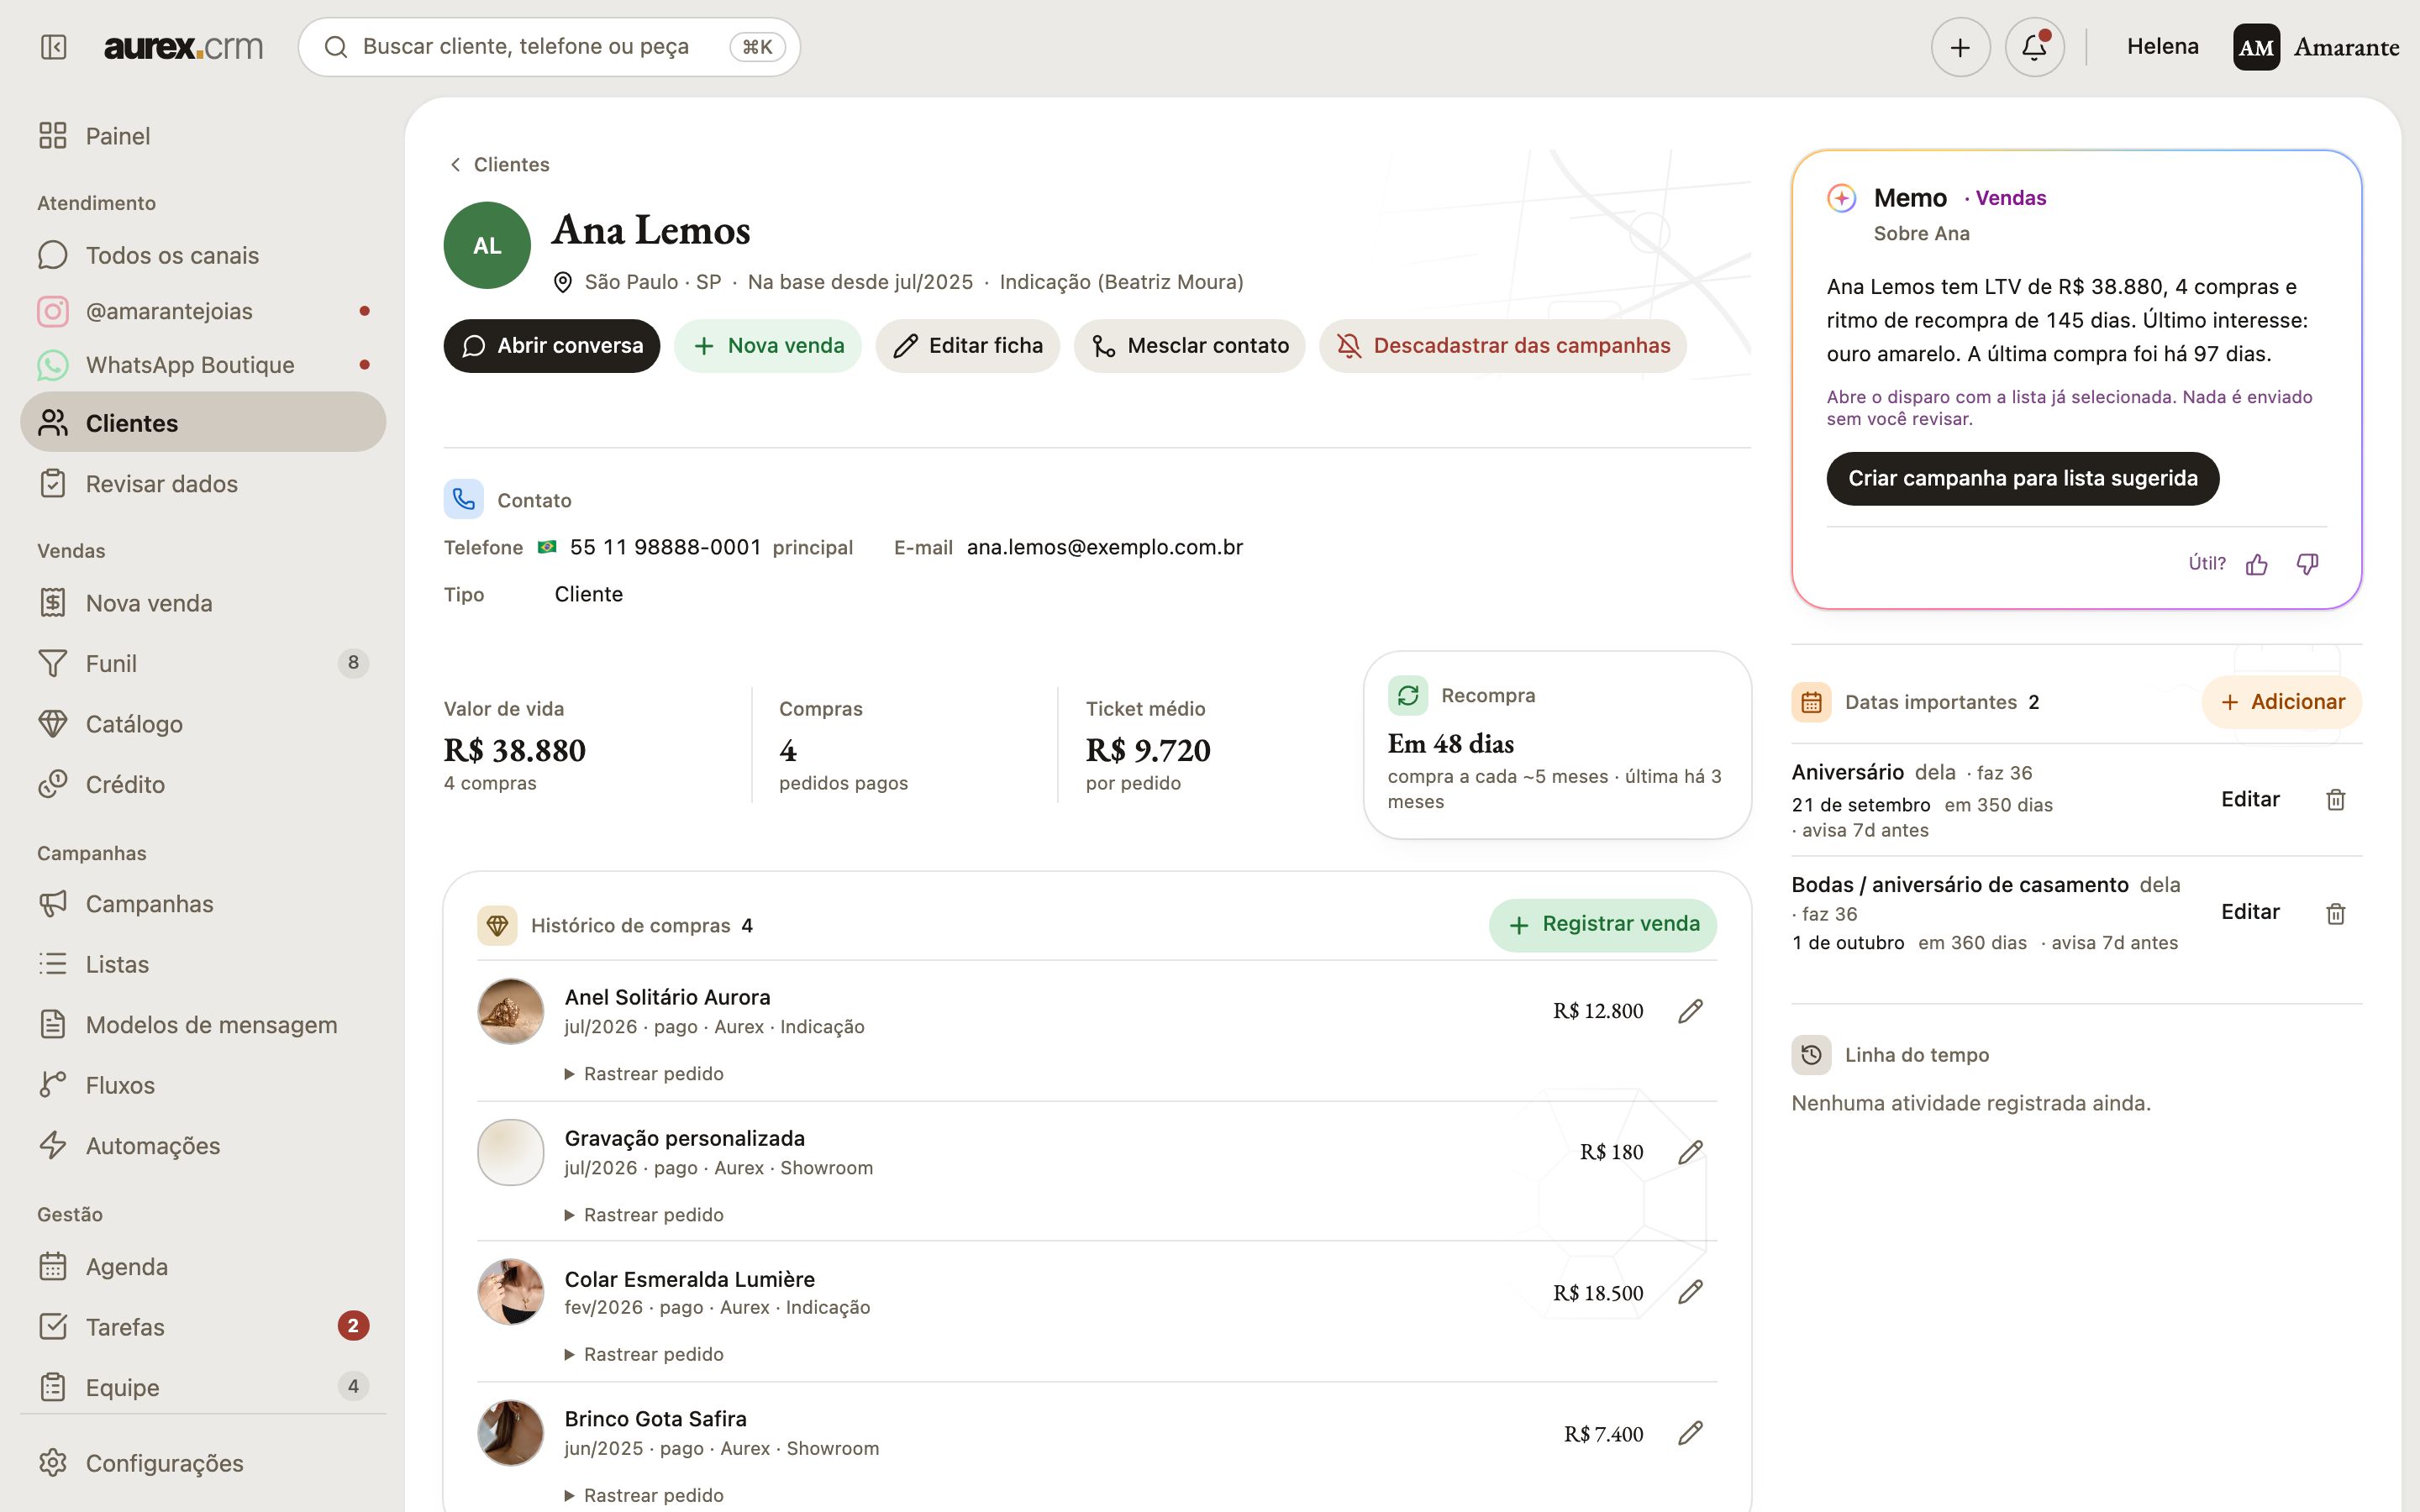The image size is (2420, 1512).
Task: Click Criar campanha para lista sugerida
Action: (2022, 479)
